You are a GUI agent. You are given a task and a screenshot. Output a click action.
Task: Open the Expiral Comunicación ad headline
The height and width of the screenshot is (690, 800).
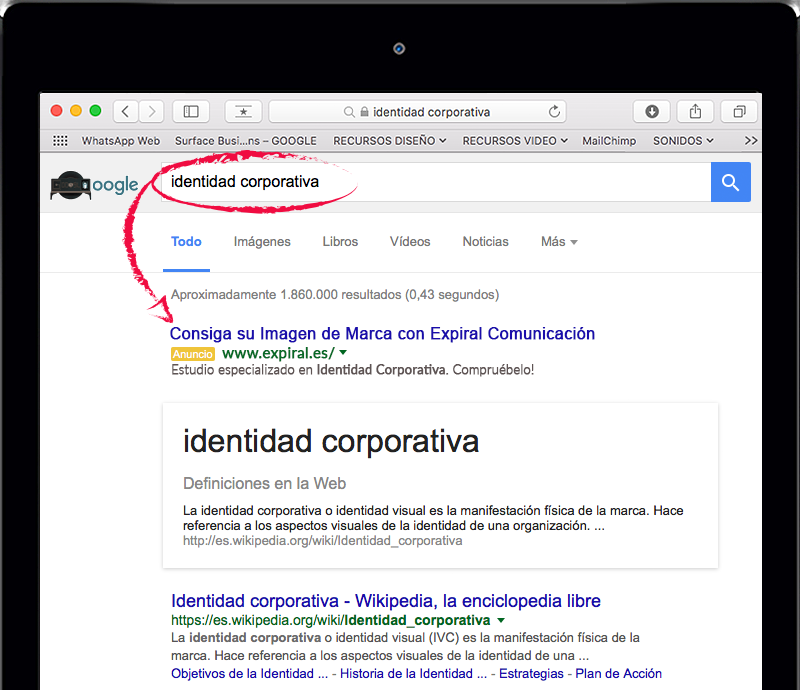[x=382, y=333]
